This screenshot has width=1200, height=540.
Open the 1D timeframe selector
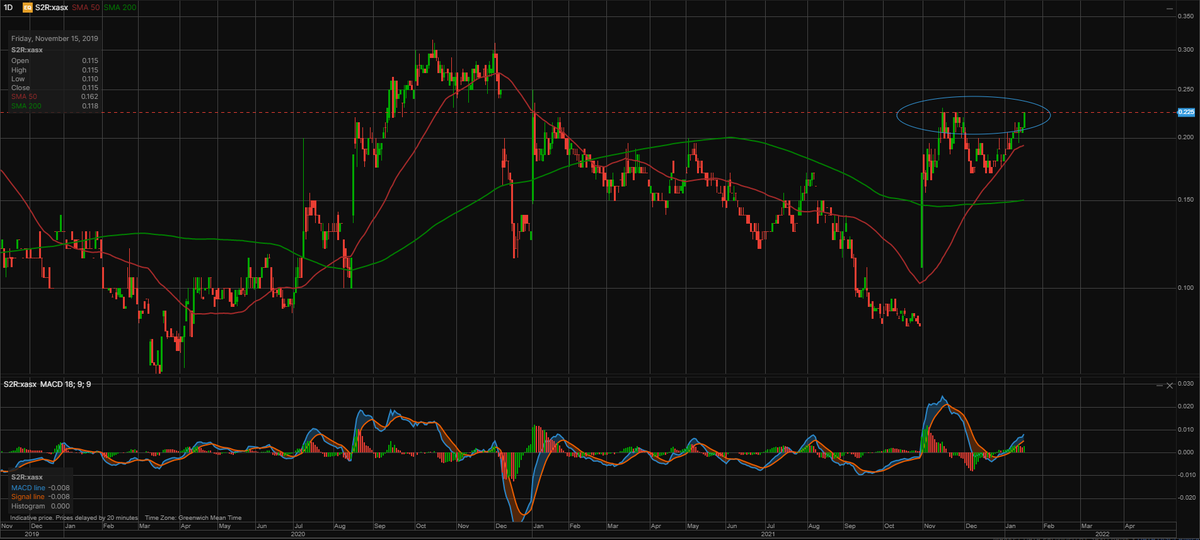pos(9,7)
